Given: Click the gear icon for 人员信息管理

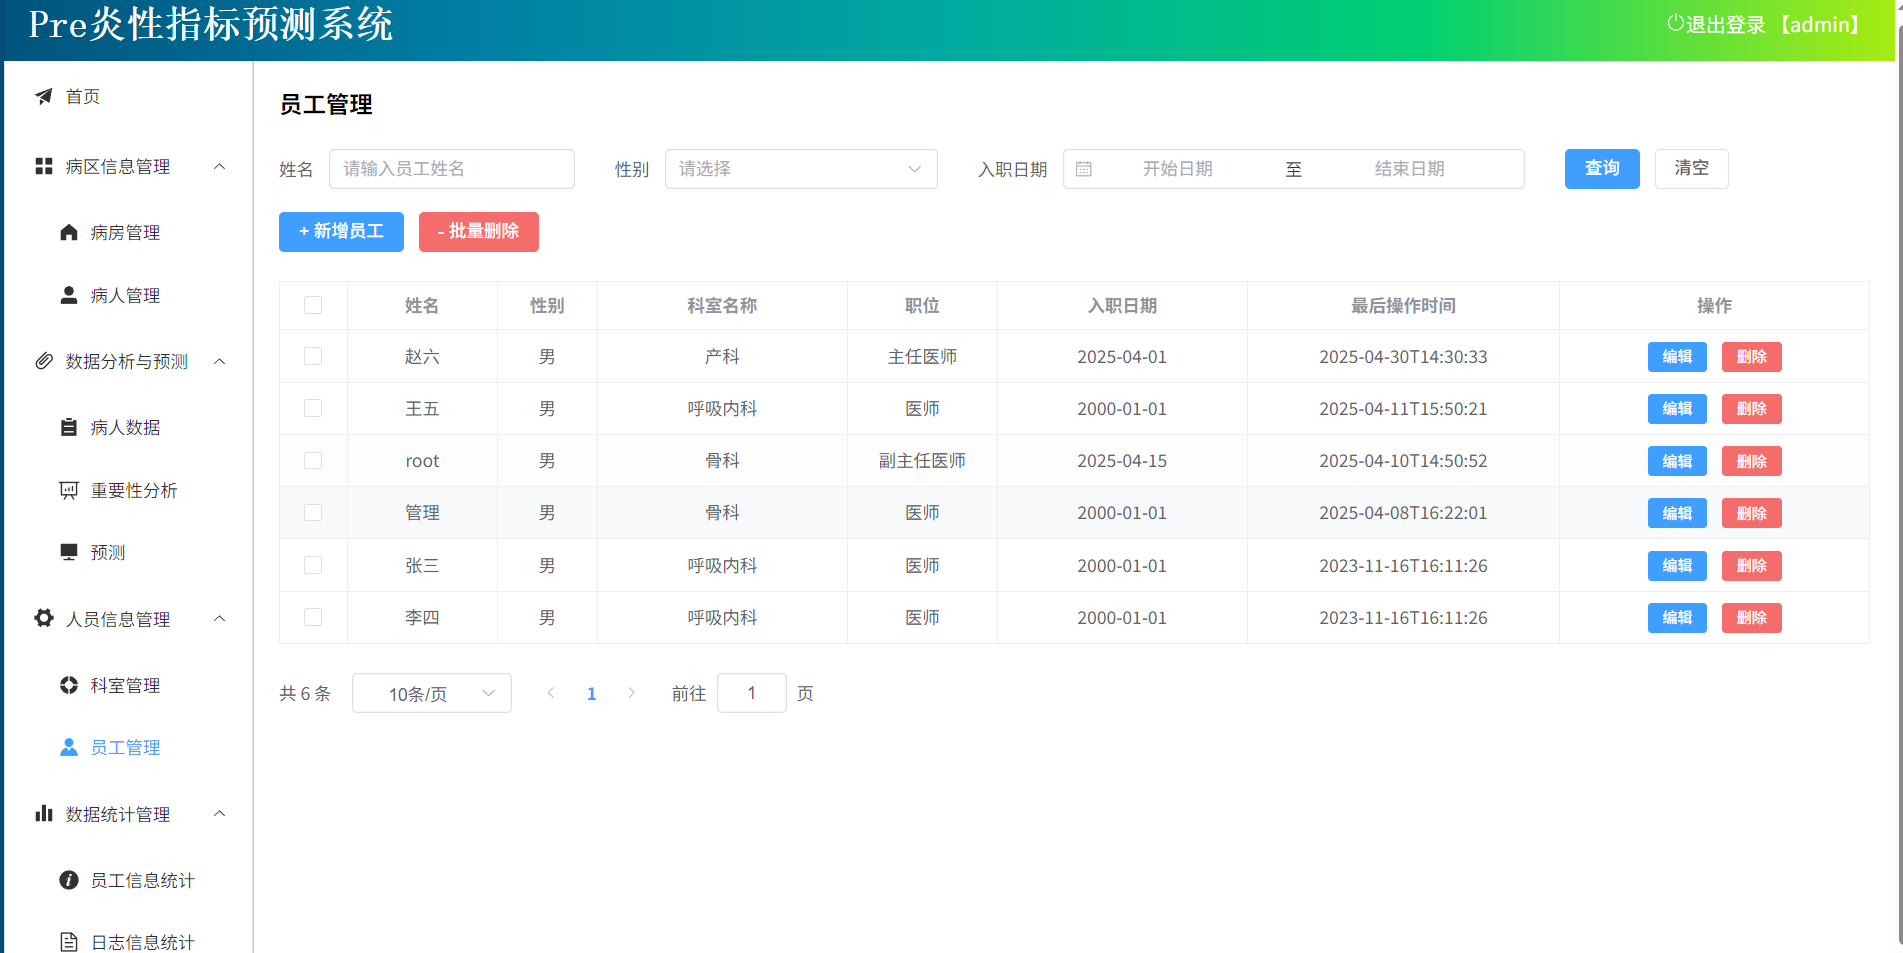Looking at the screenshot, I should 44,618.
